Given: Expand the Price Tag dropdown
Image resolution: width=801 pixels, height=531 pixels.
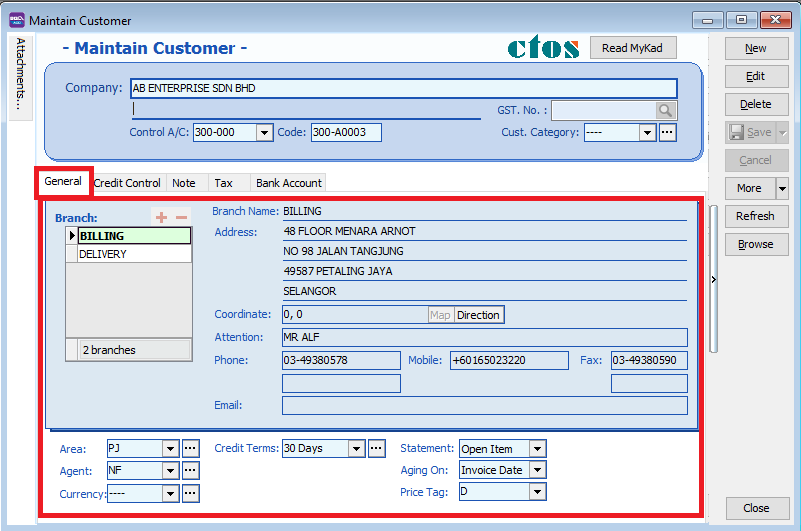Looking at the screenshot, I should pyautogui.click(x=538, y=491).
